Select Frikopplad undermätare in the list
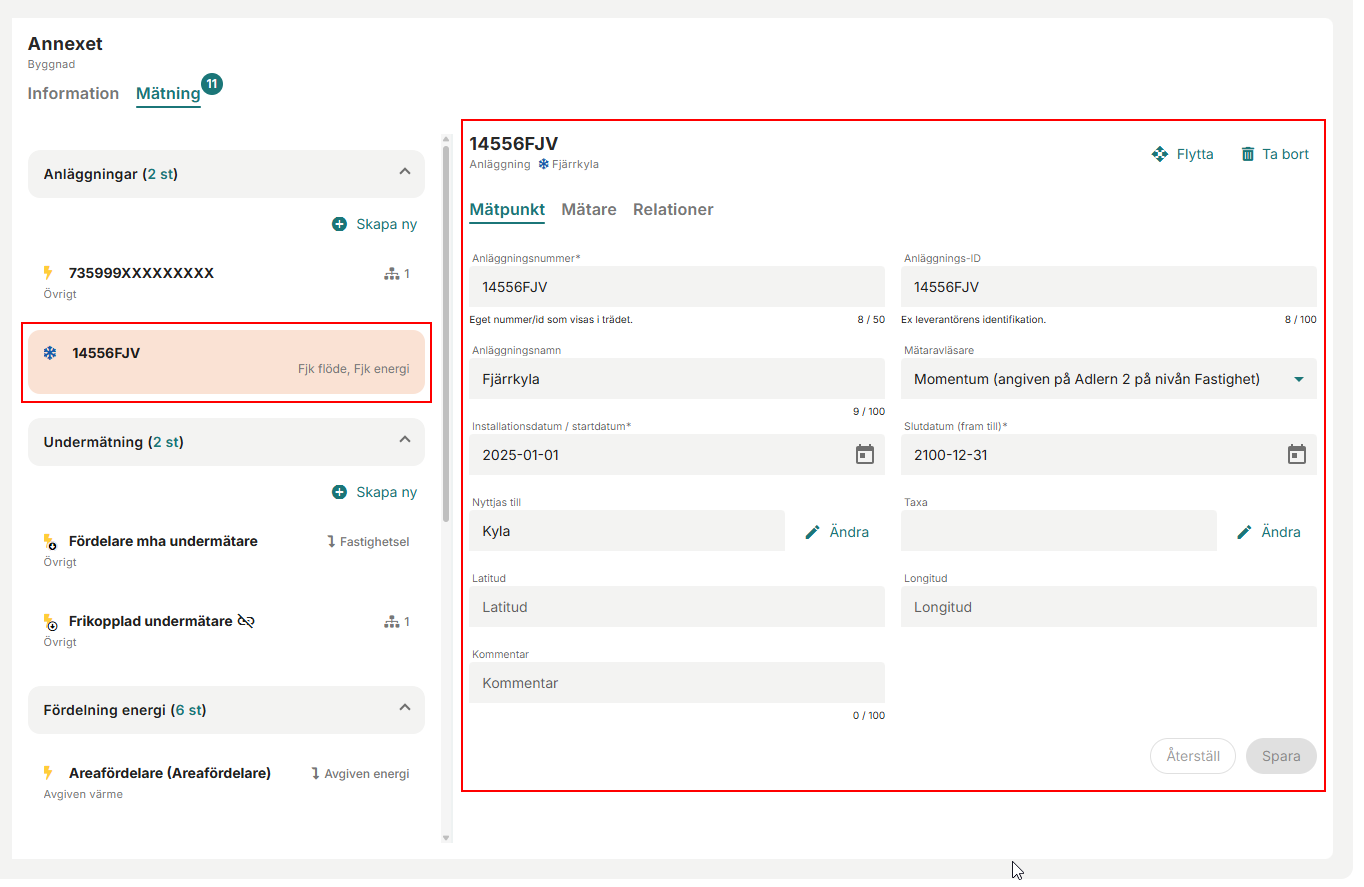 (150, 622)
